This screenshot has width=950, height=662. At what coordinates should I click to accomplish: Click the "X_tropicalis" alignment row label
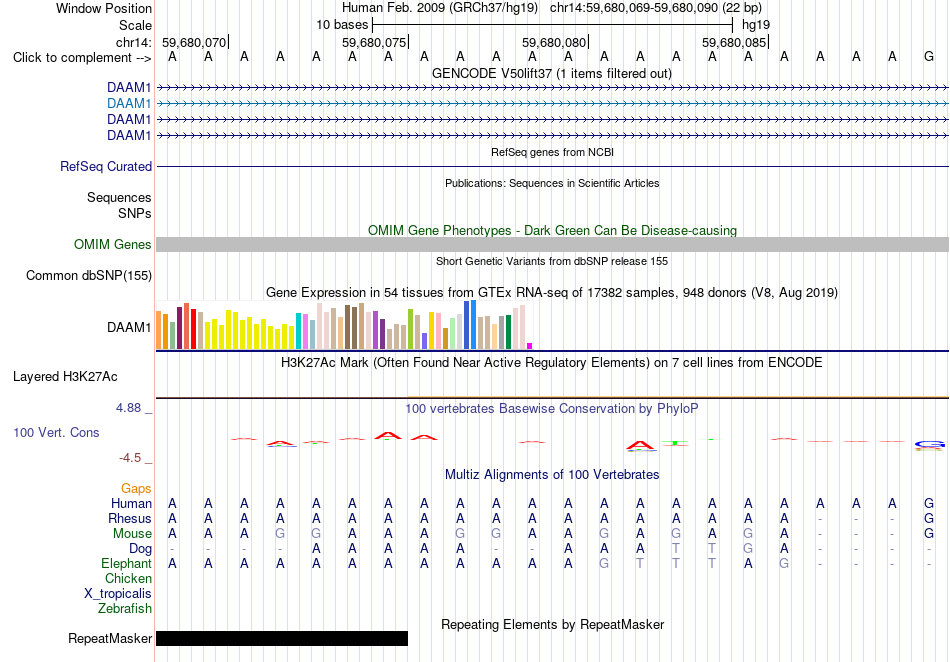pos(118,594)
